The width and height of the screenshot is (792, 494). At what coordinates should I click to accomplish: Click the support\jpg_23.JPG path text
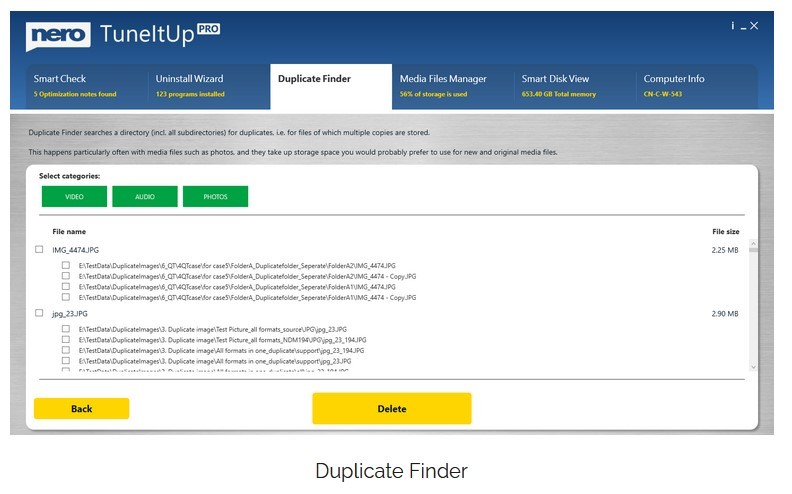(x=215, y=361)
